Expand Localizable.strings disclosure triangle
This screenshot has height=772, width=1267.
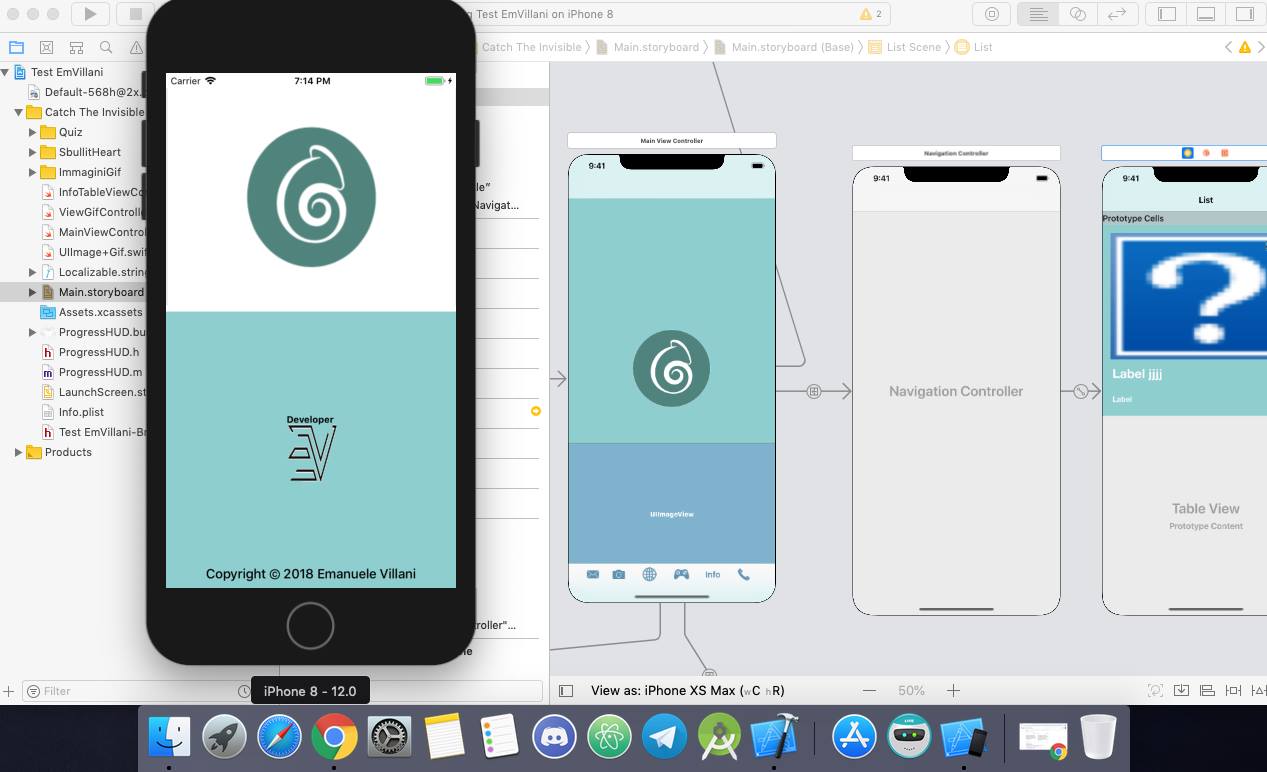(x=32, y=272)
